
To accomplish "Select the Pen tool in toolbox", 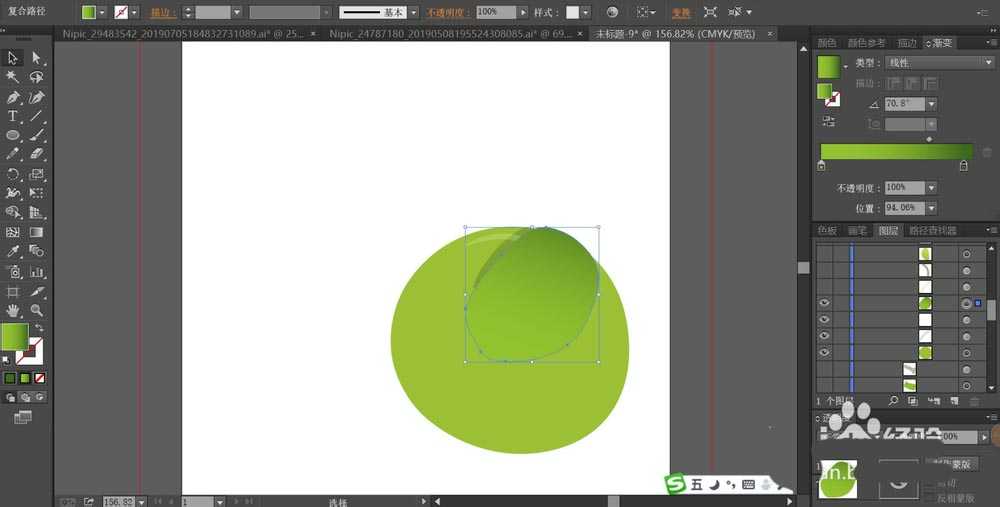I will (x=13, y=97).
